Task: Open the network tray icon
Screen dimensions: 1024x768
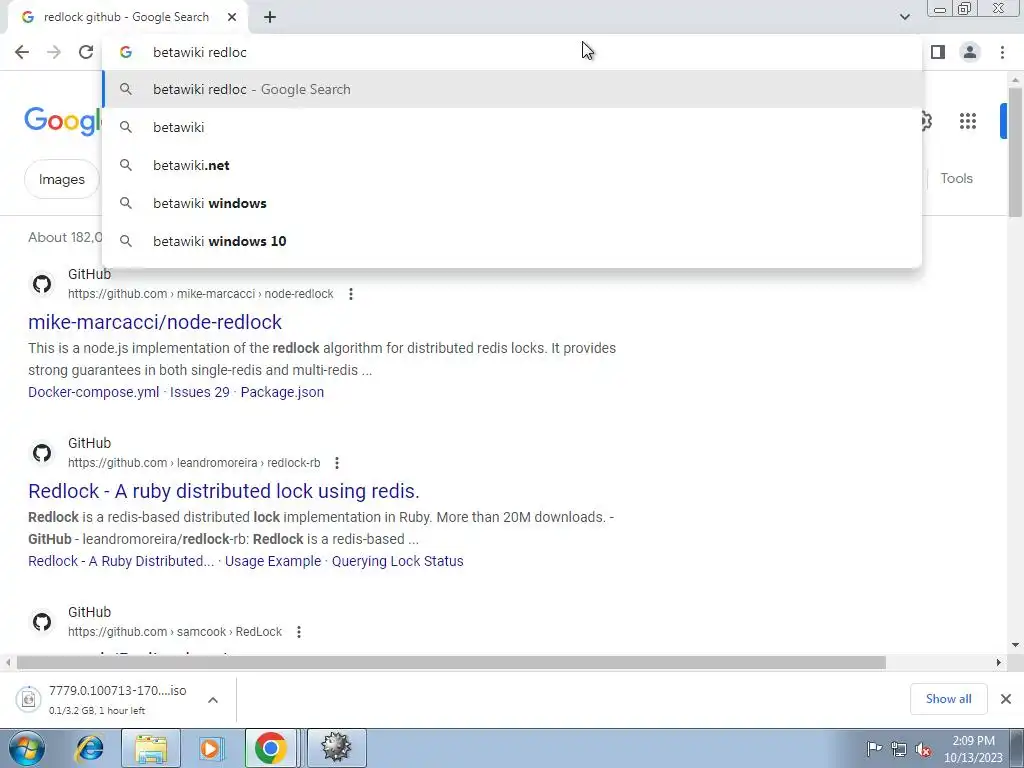Action: tap(899, 749)
